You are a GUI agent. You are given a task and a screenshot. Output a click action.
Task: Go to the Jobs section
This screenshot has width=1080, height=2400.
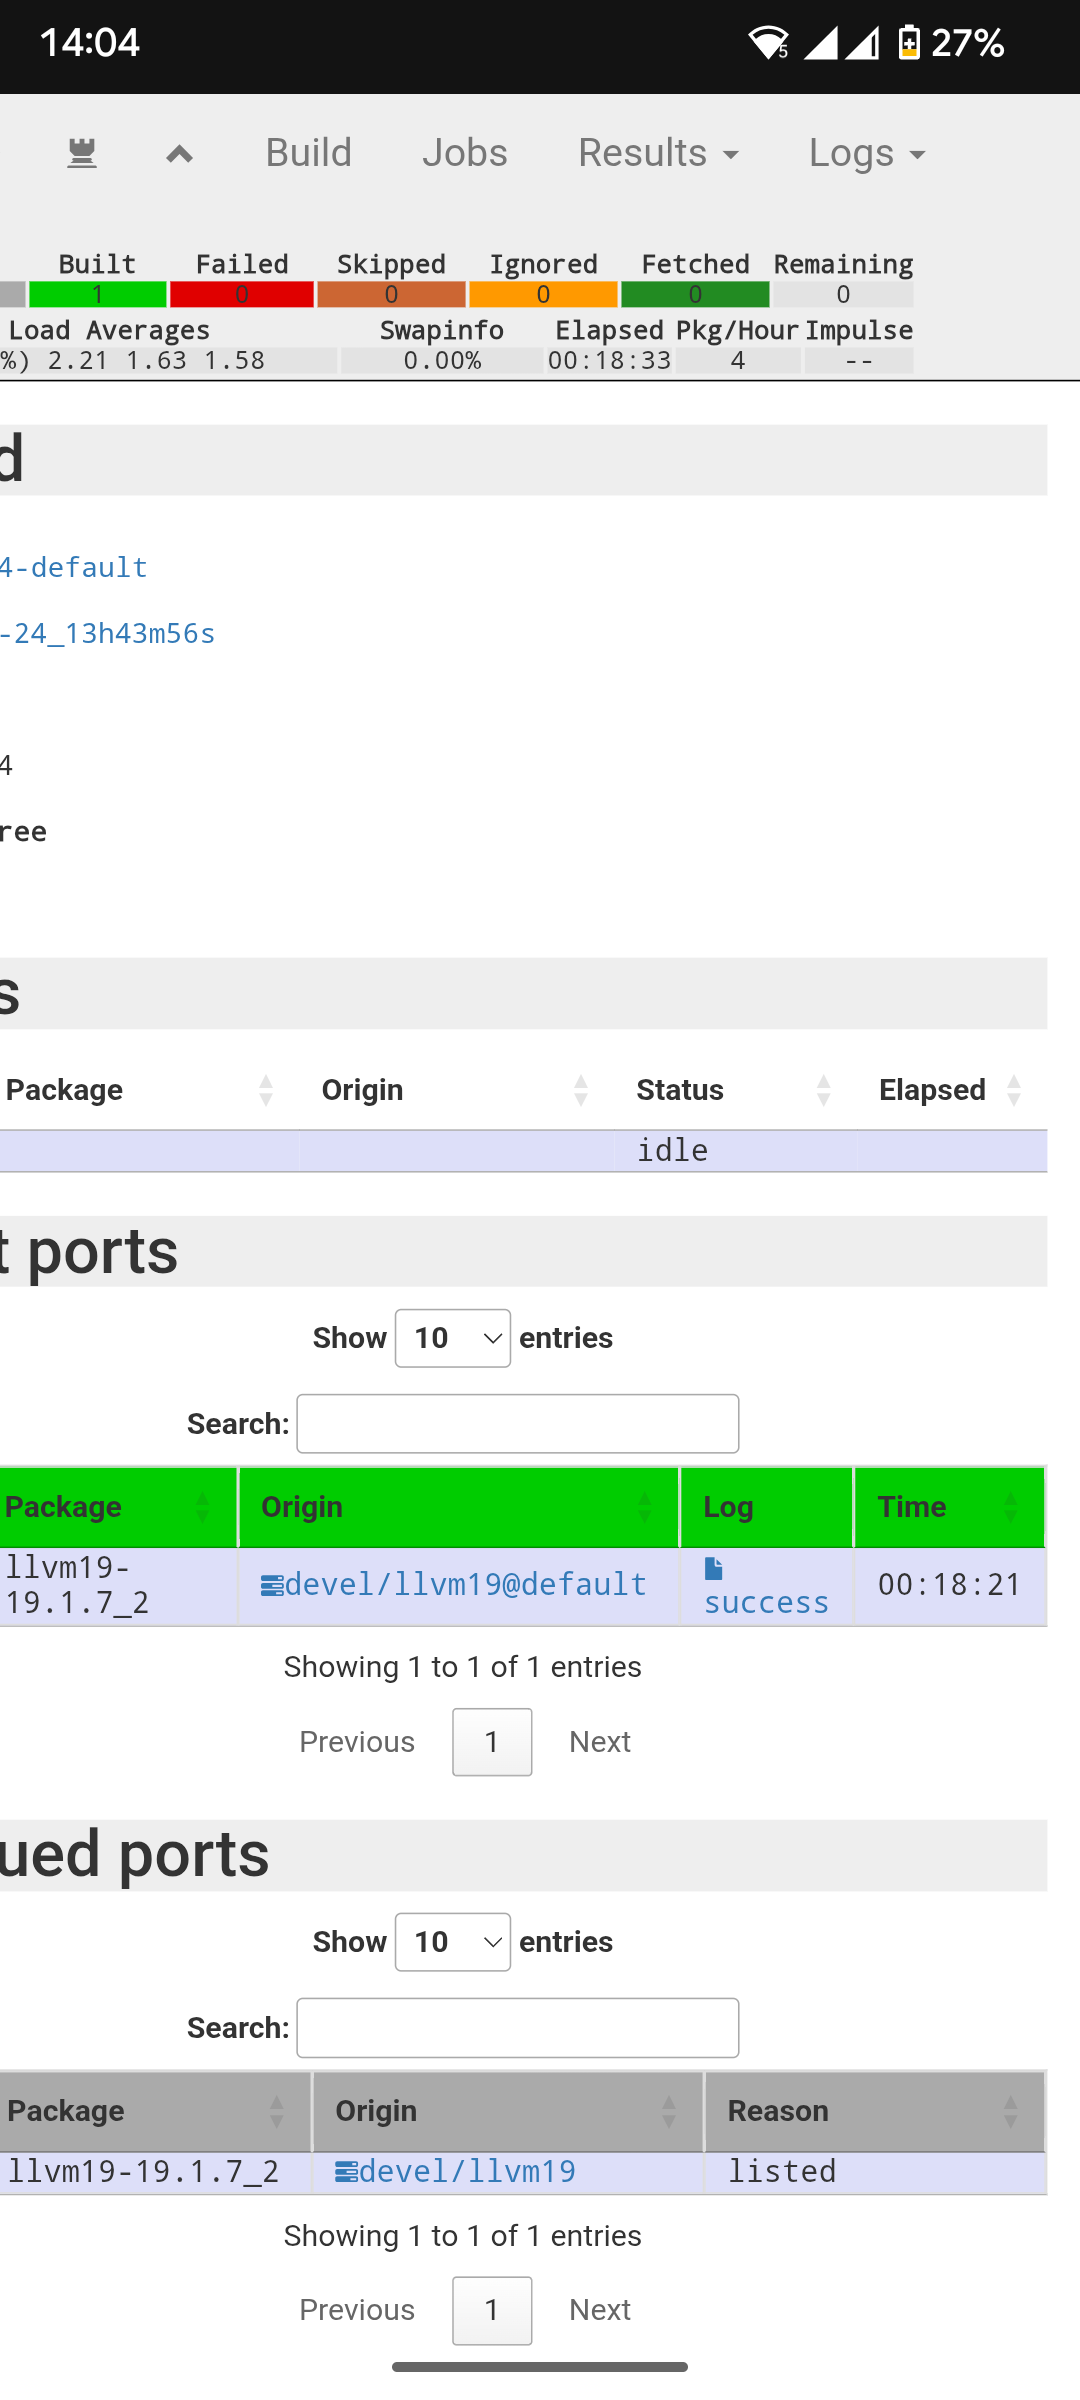465,153
